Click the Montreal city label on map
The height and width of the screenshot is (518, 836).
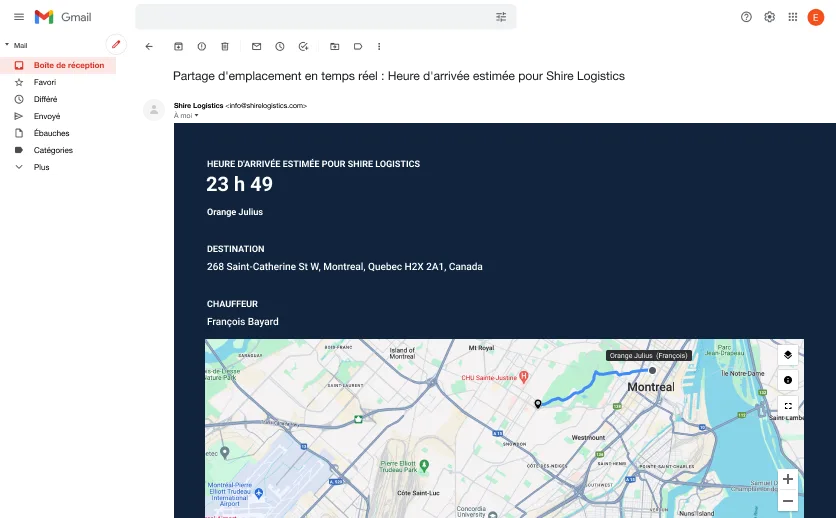point(650,387)
